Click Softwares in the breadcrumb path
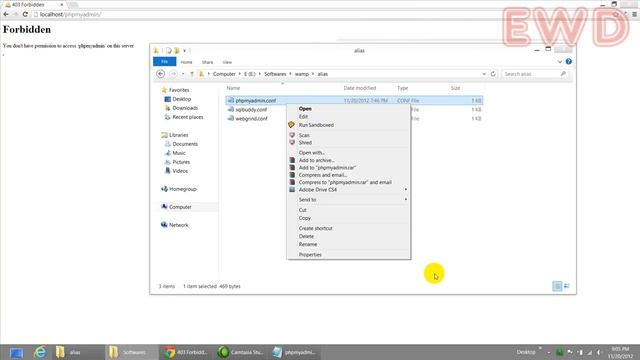The width and height of the screenshot is (640, 360). coord(275,74)
